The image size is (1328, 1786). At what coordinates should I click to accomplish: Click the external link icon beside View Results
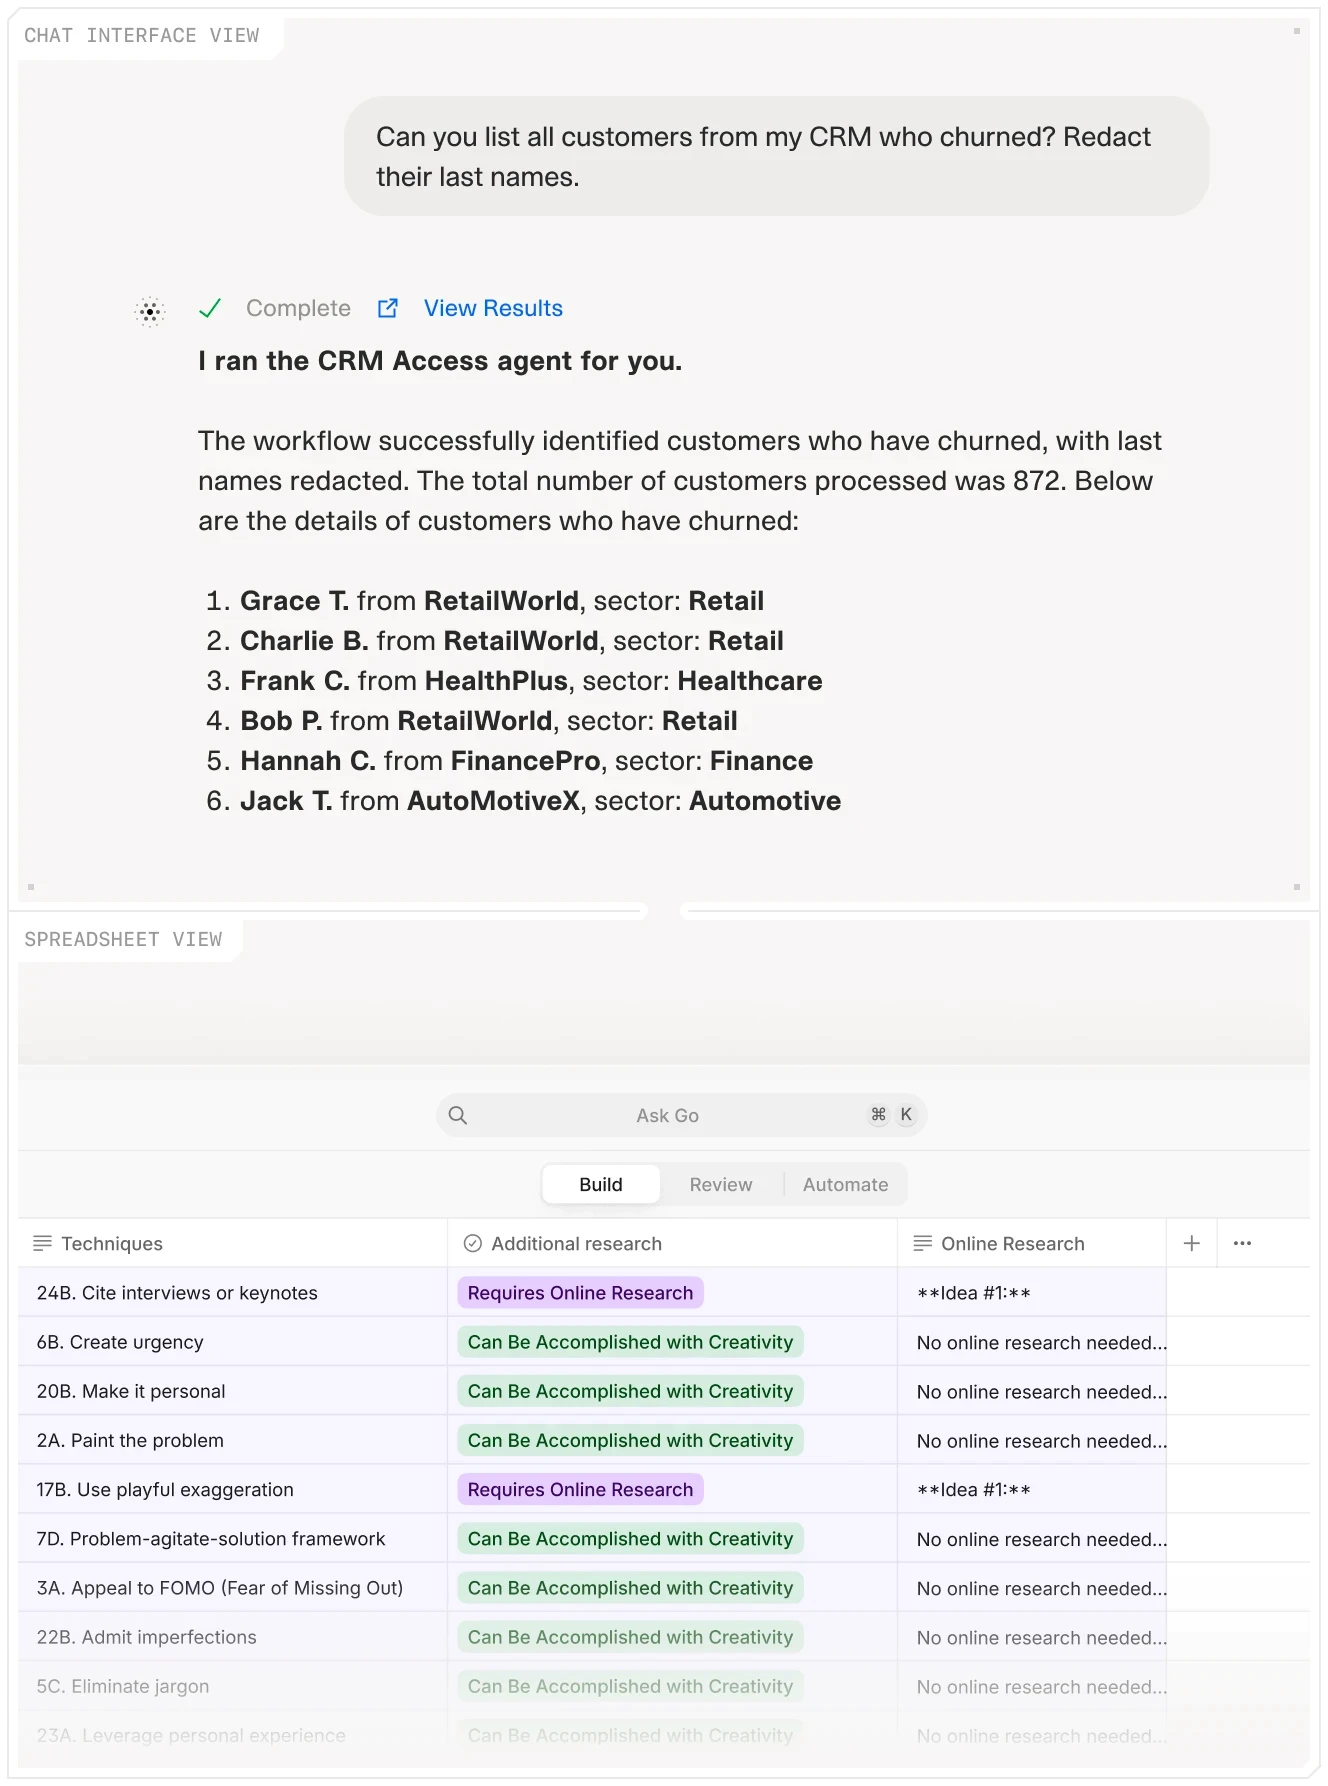click(388, 308)
